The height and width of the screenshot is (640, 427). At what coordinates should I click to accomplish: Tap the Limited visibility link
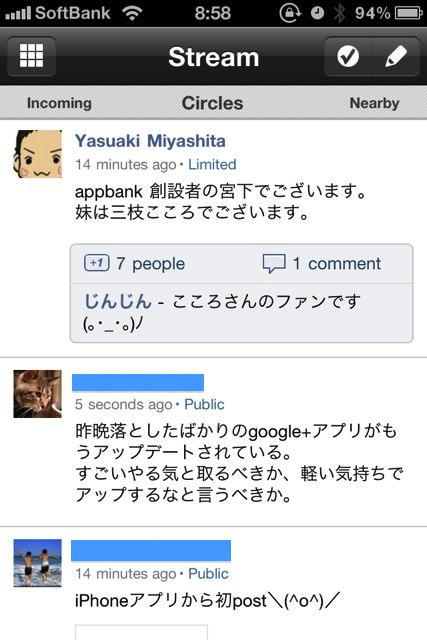[x=212, y=164]
